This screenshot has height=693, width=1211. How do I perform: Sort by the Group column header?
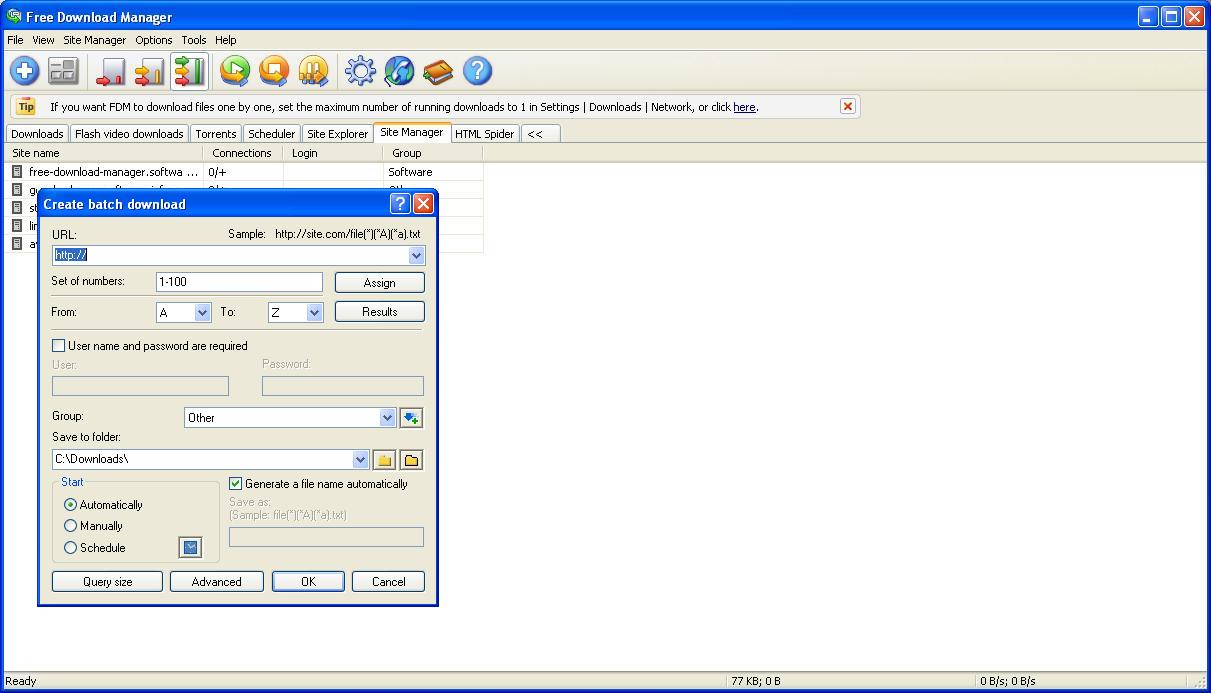pos(433,153)
